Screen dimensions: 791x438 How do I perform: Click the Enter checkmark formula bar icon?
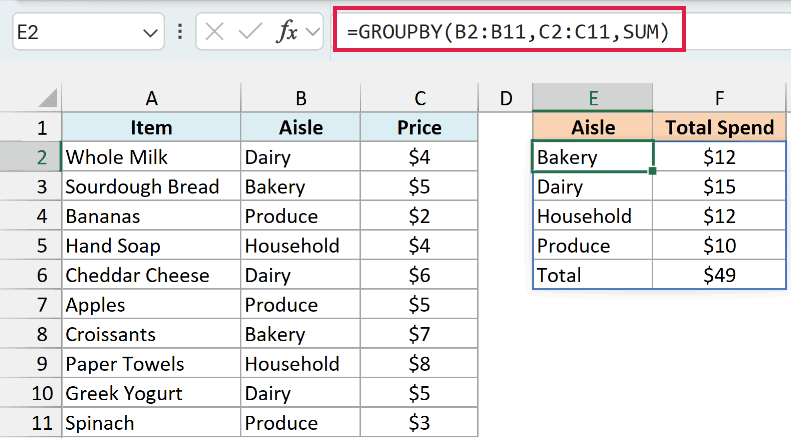pos(250,32)
